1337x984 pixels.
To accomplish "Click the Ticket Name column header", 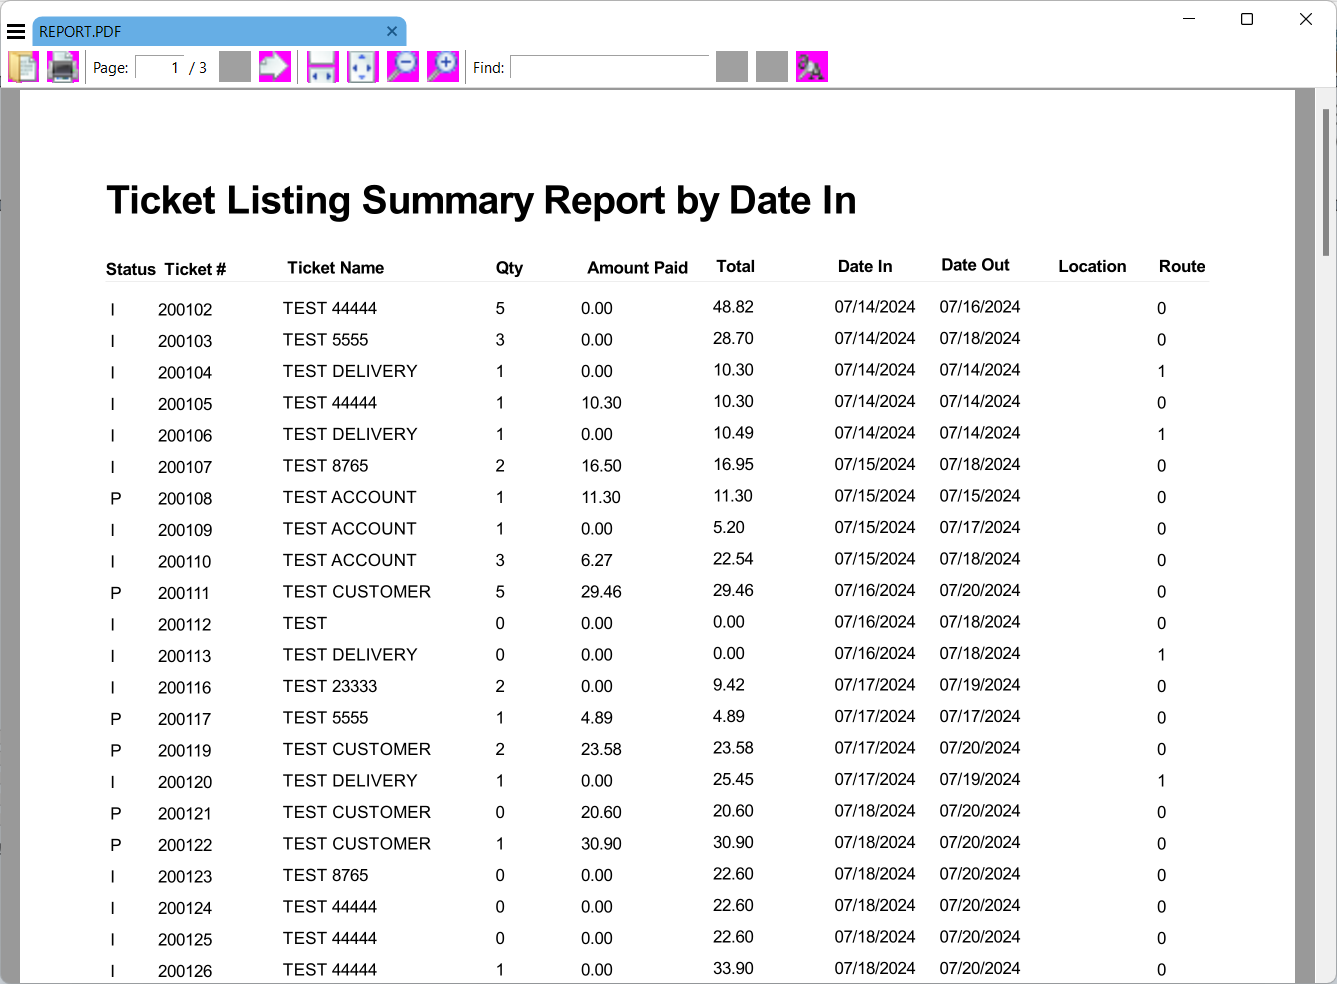I will [x=336, y=268].
